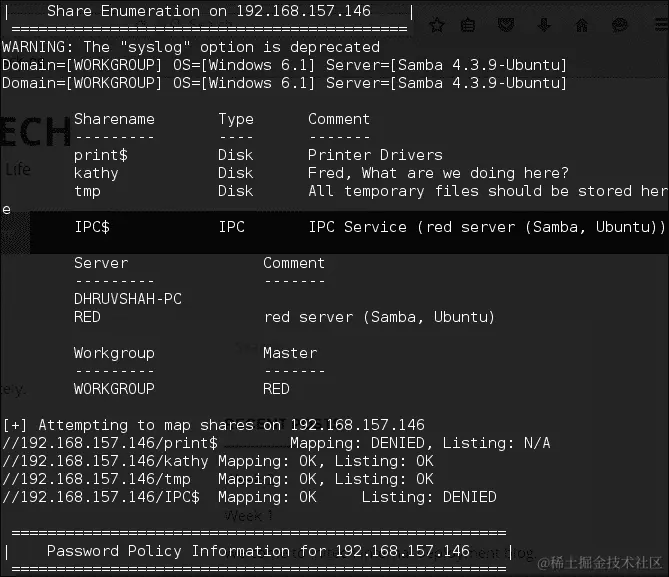669x577 pixels.
Task: Click 'Printer Drivers' comment text
Action: click(x=375, y=155)
